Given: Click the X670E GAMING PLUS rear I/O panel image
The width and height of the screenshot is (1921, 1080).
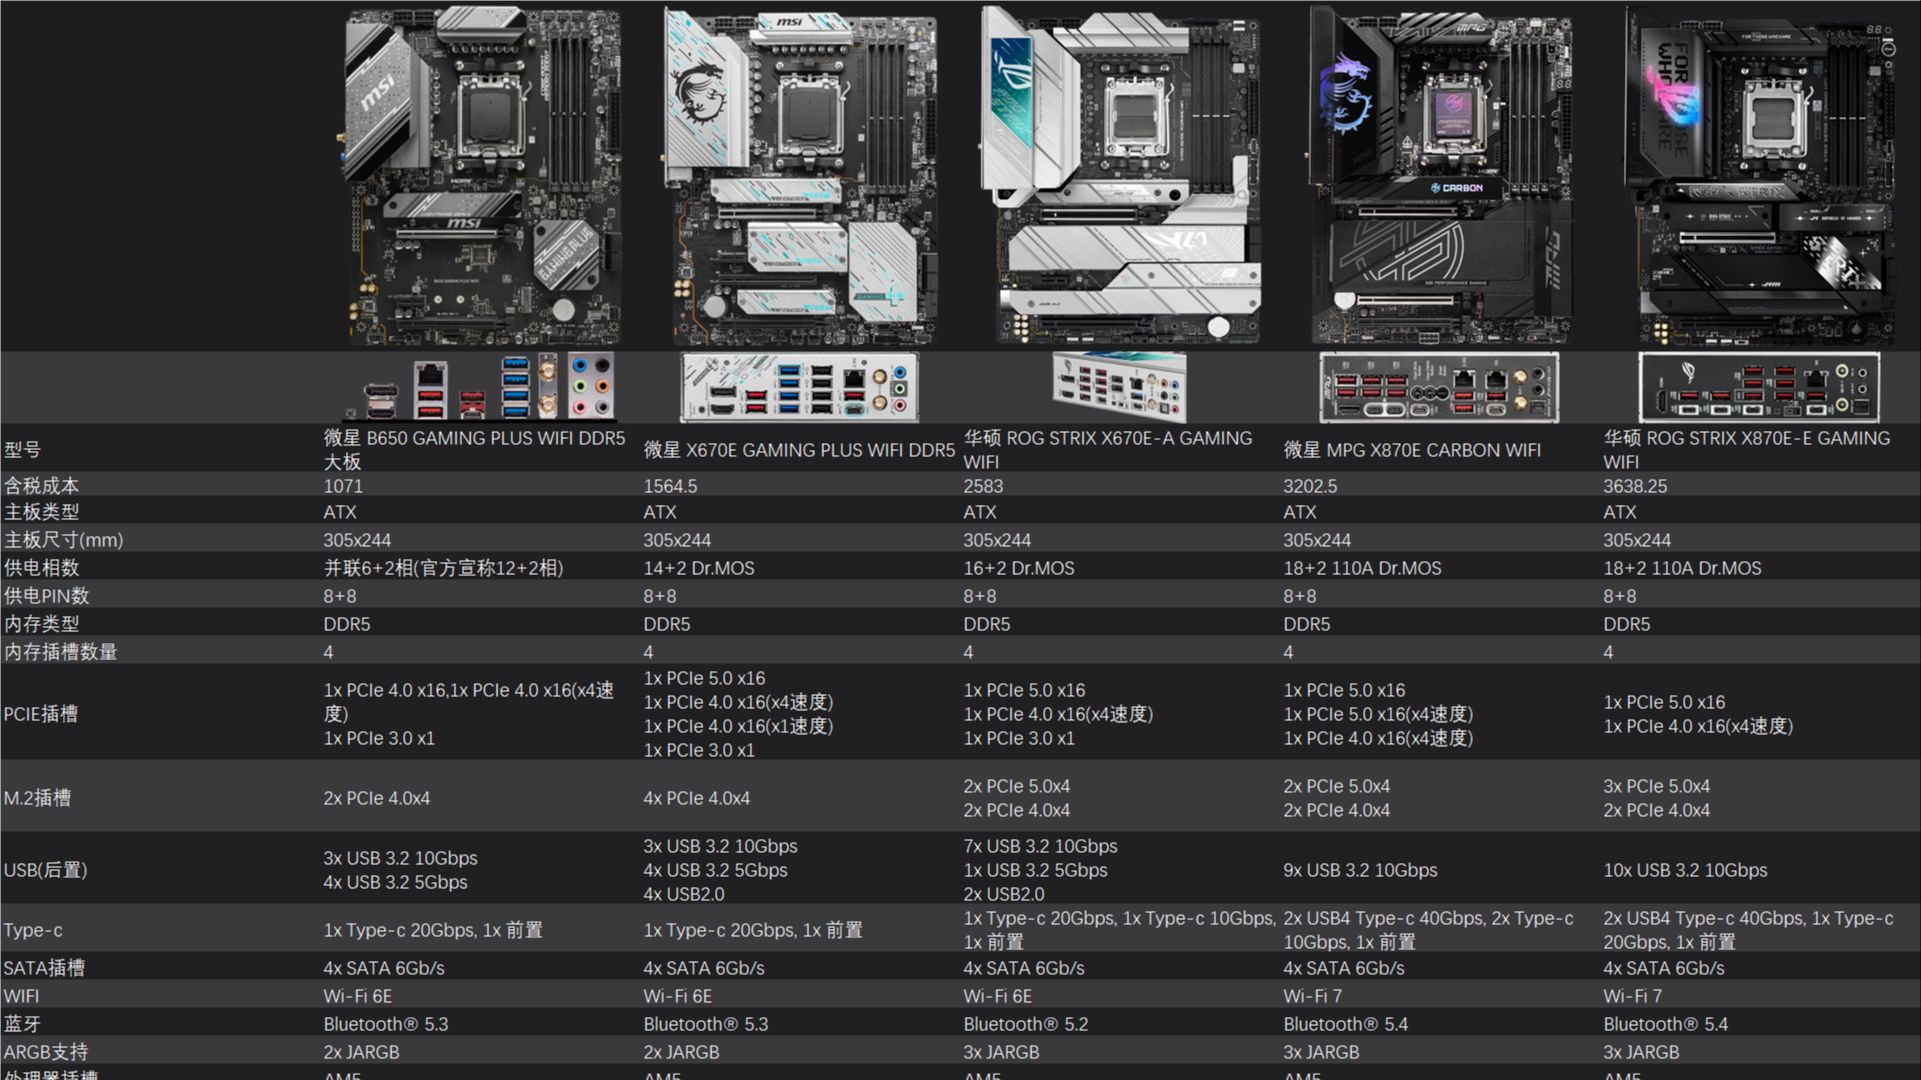Looking at the screenshot, I should click(x=799, y=387).
